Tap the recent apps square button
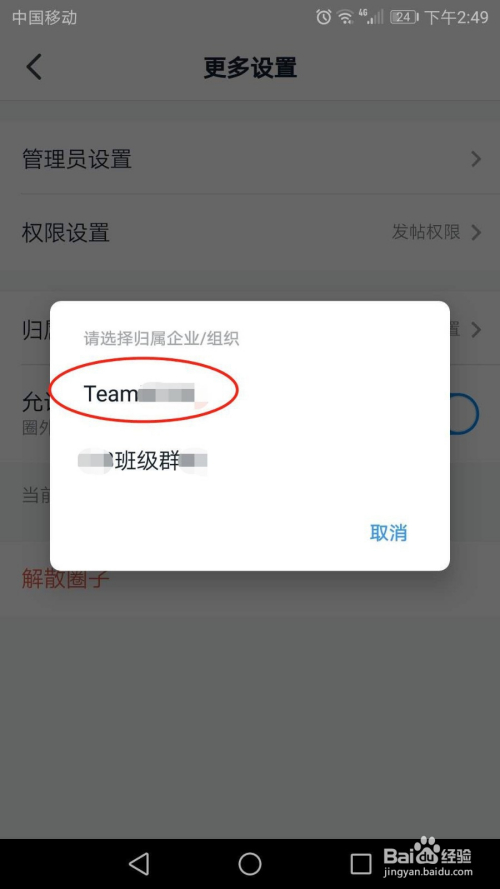 click(x=361, y=864)
